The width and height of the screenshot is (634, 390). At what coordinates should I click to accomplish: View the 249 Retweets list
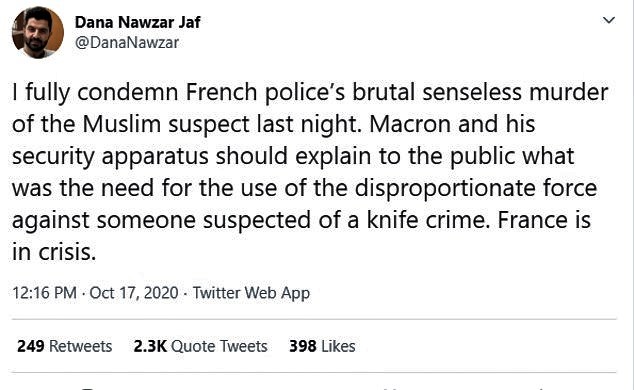click(65, 346)
